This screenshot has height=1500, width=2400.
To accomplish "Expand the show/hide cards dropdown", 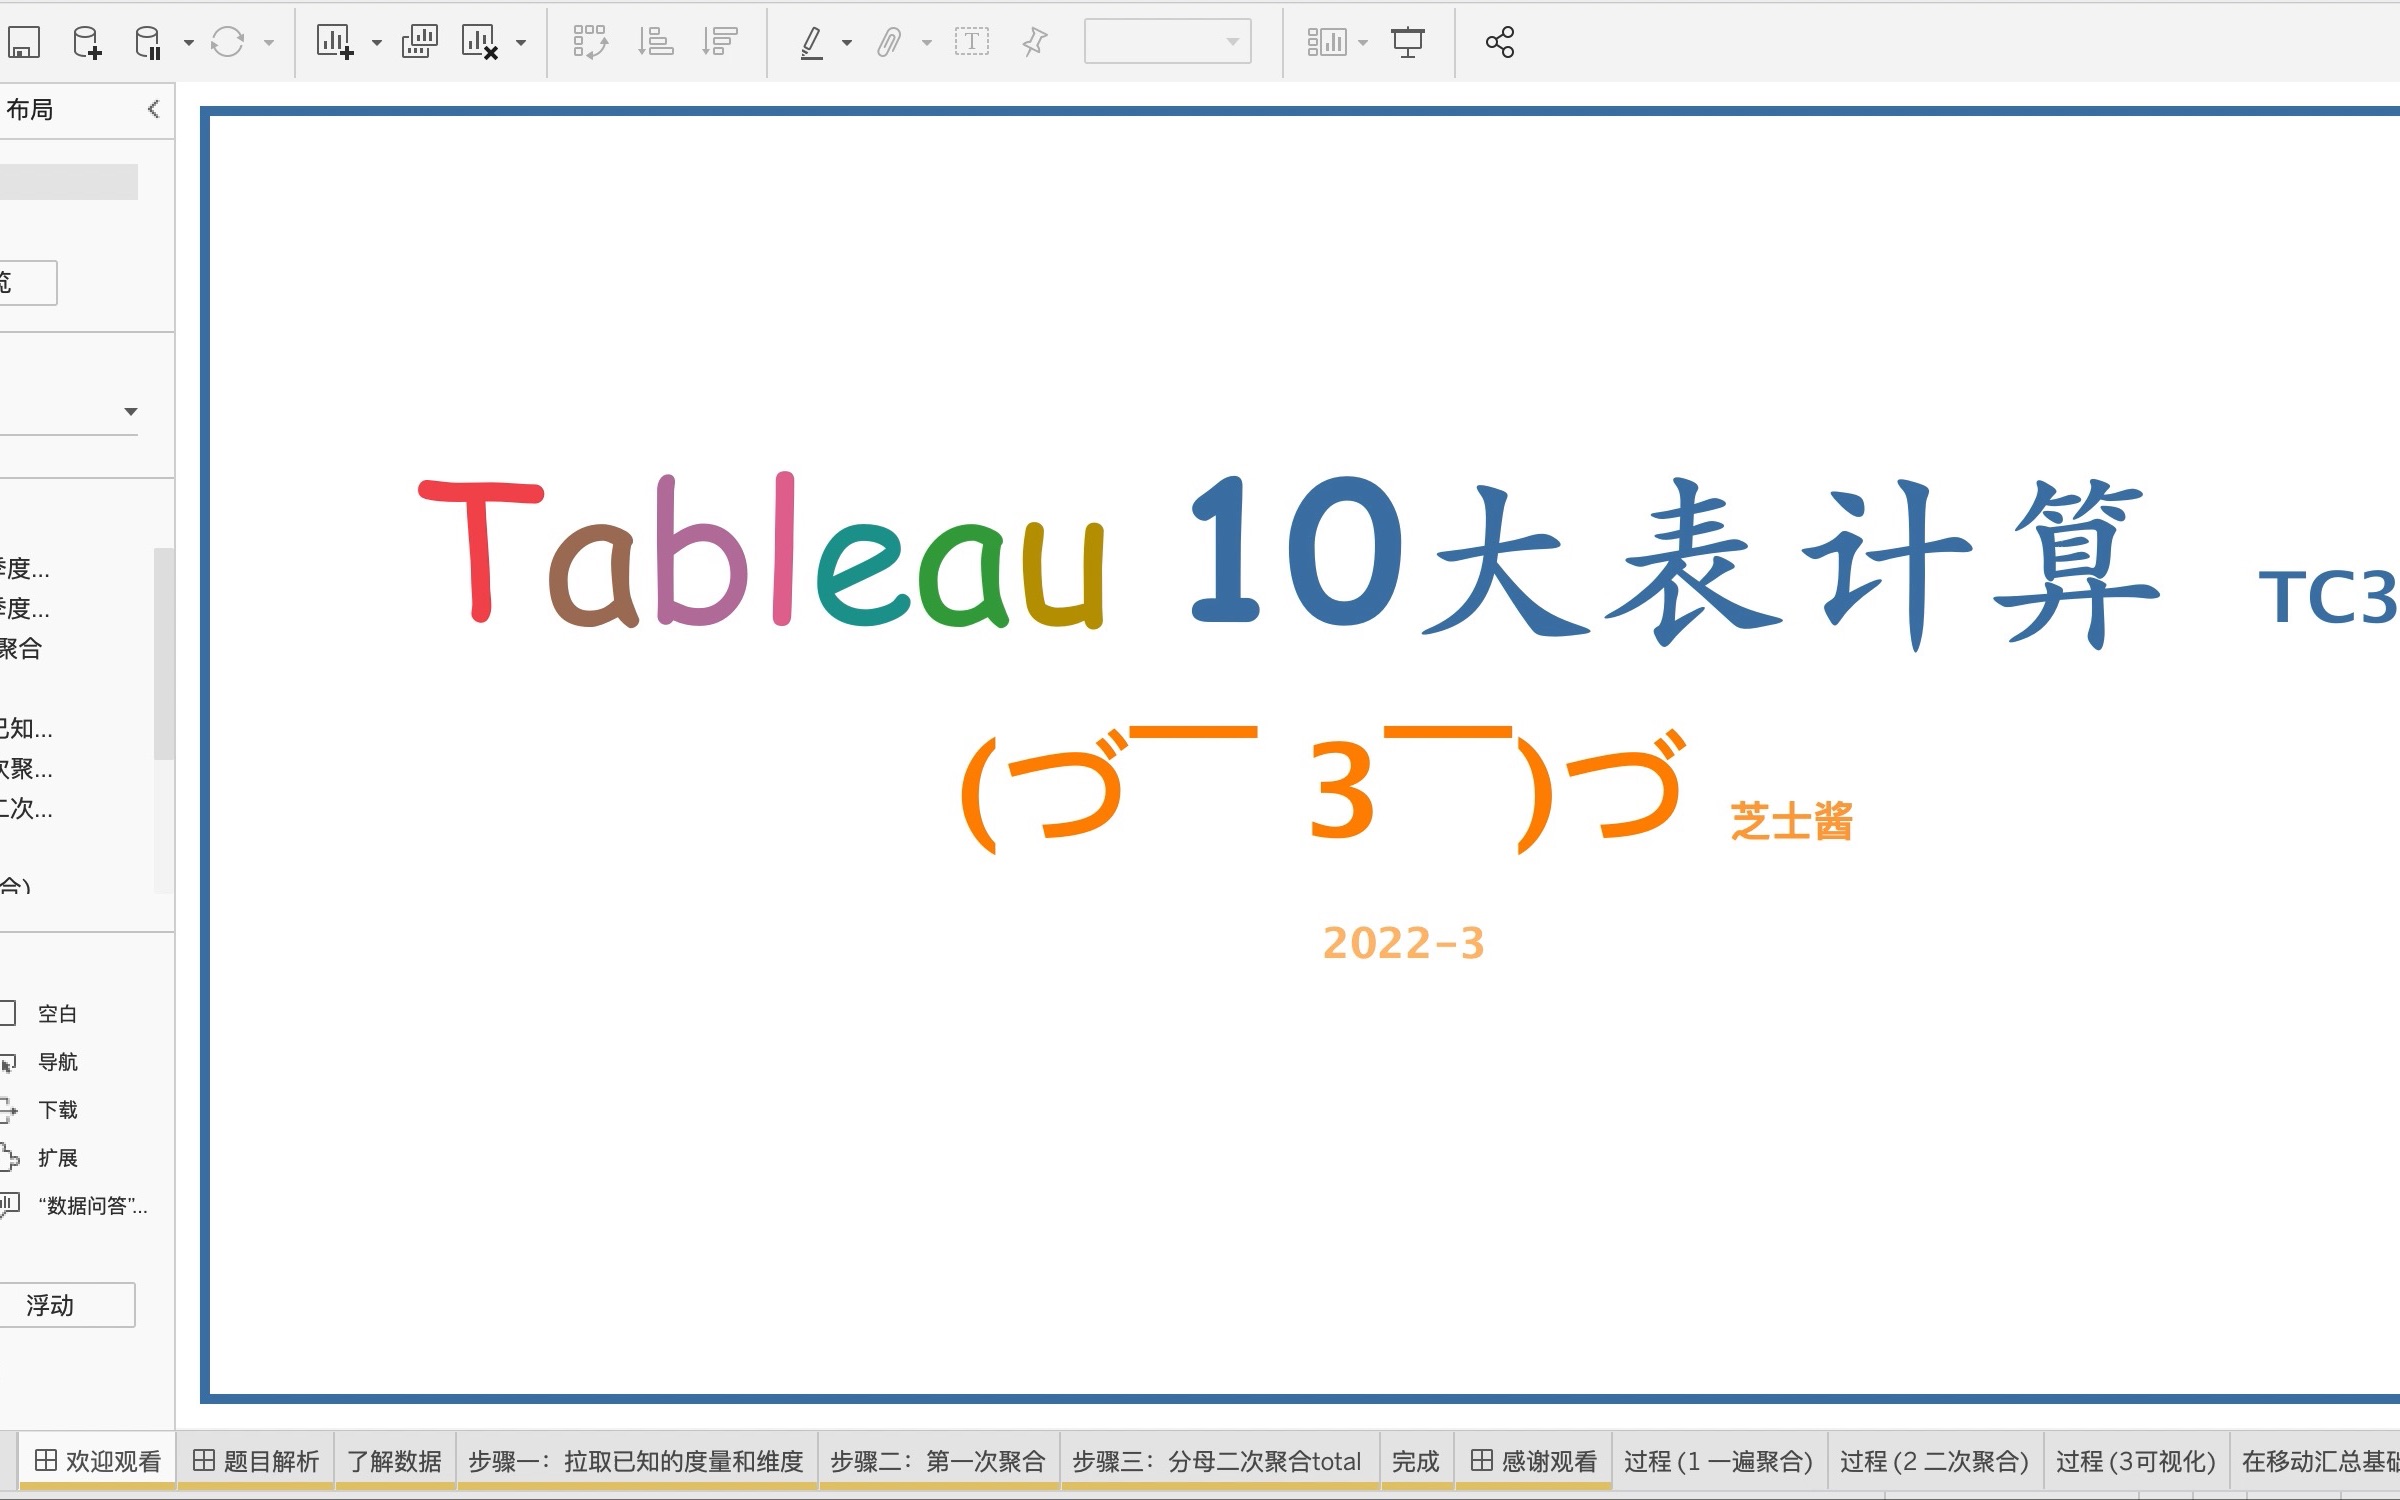I will [1363, 42].
